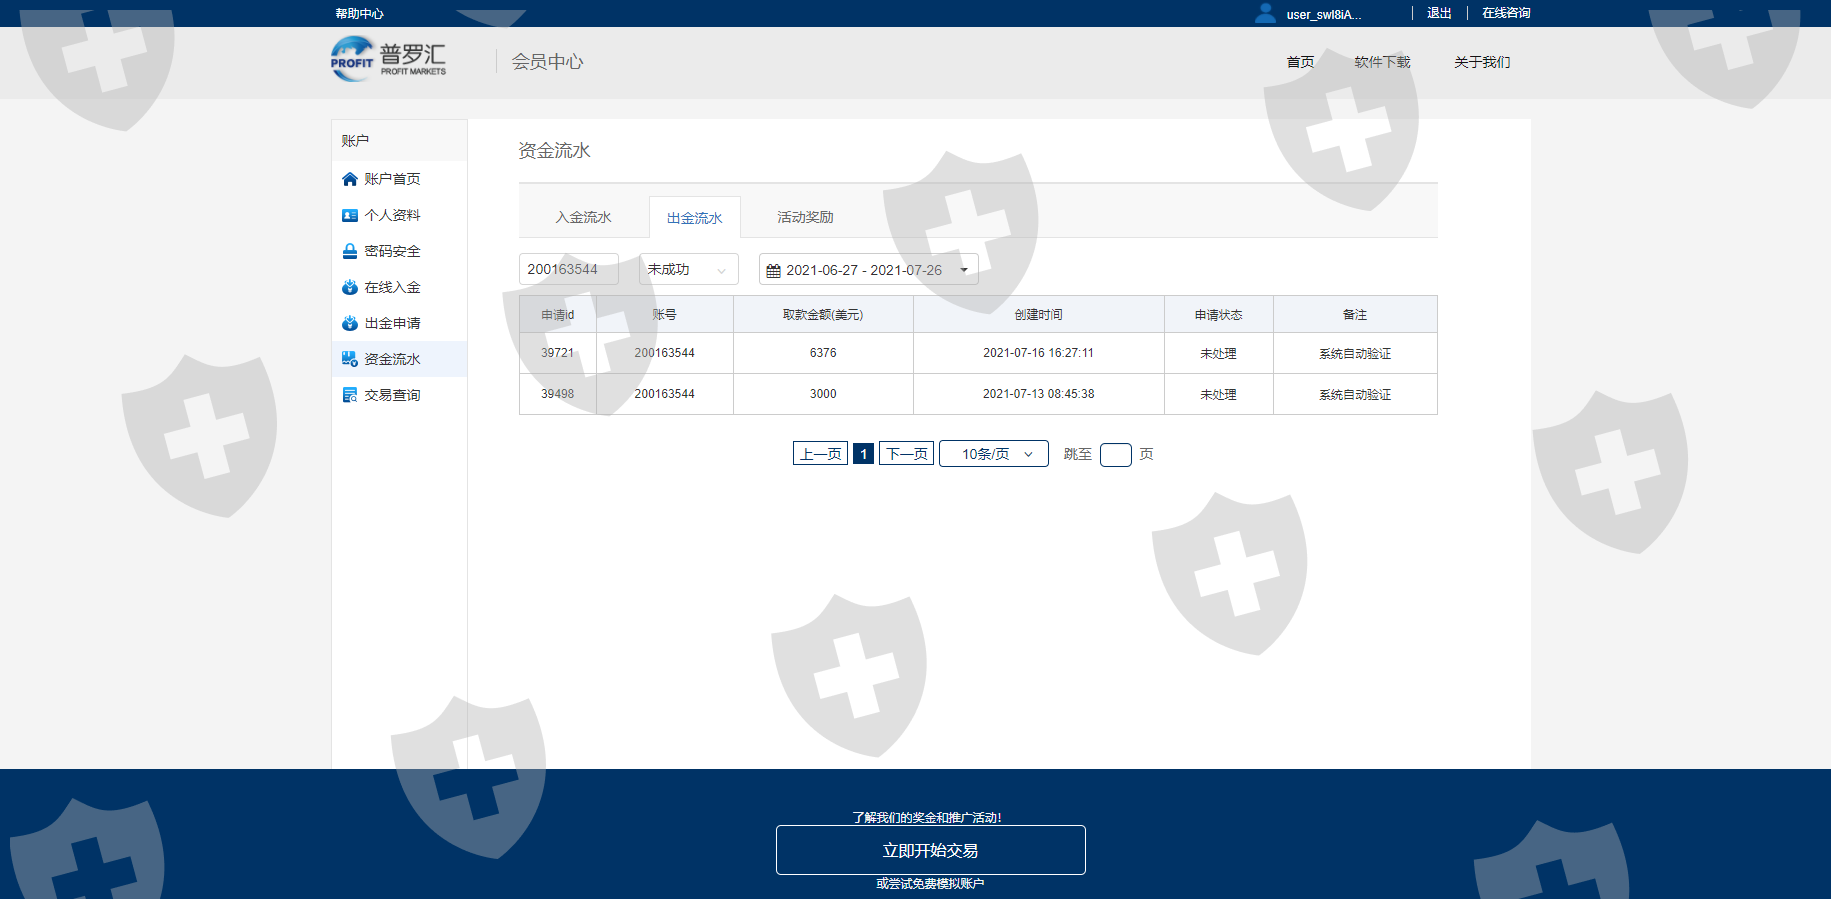Click the 退出 logout link
This screenshot has height=899, width=1831.
point(1439,13)
